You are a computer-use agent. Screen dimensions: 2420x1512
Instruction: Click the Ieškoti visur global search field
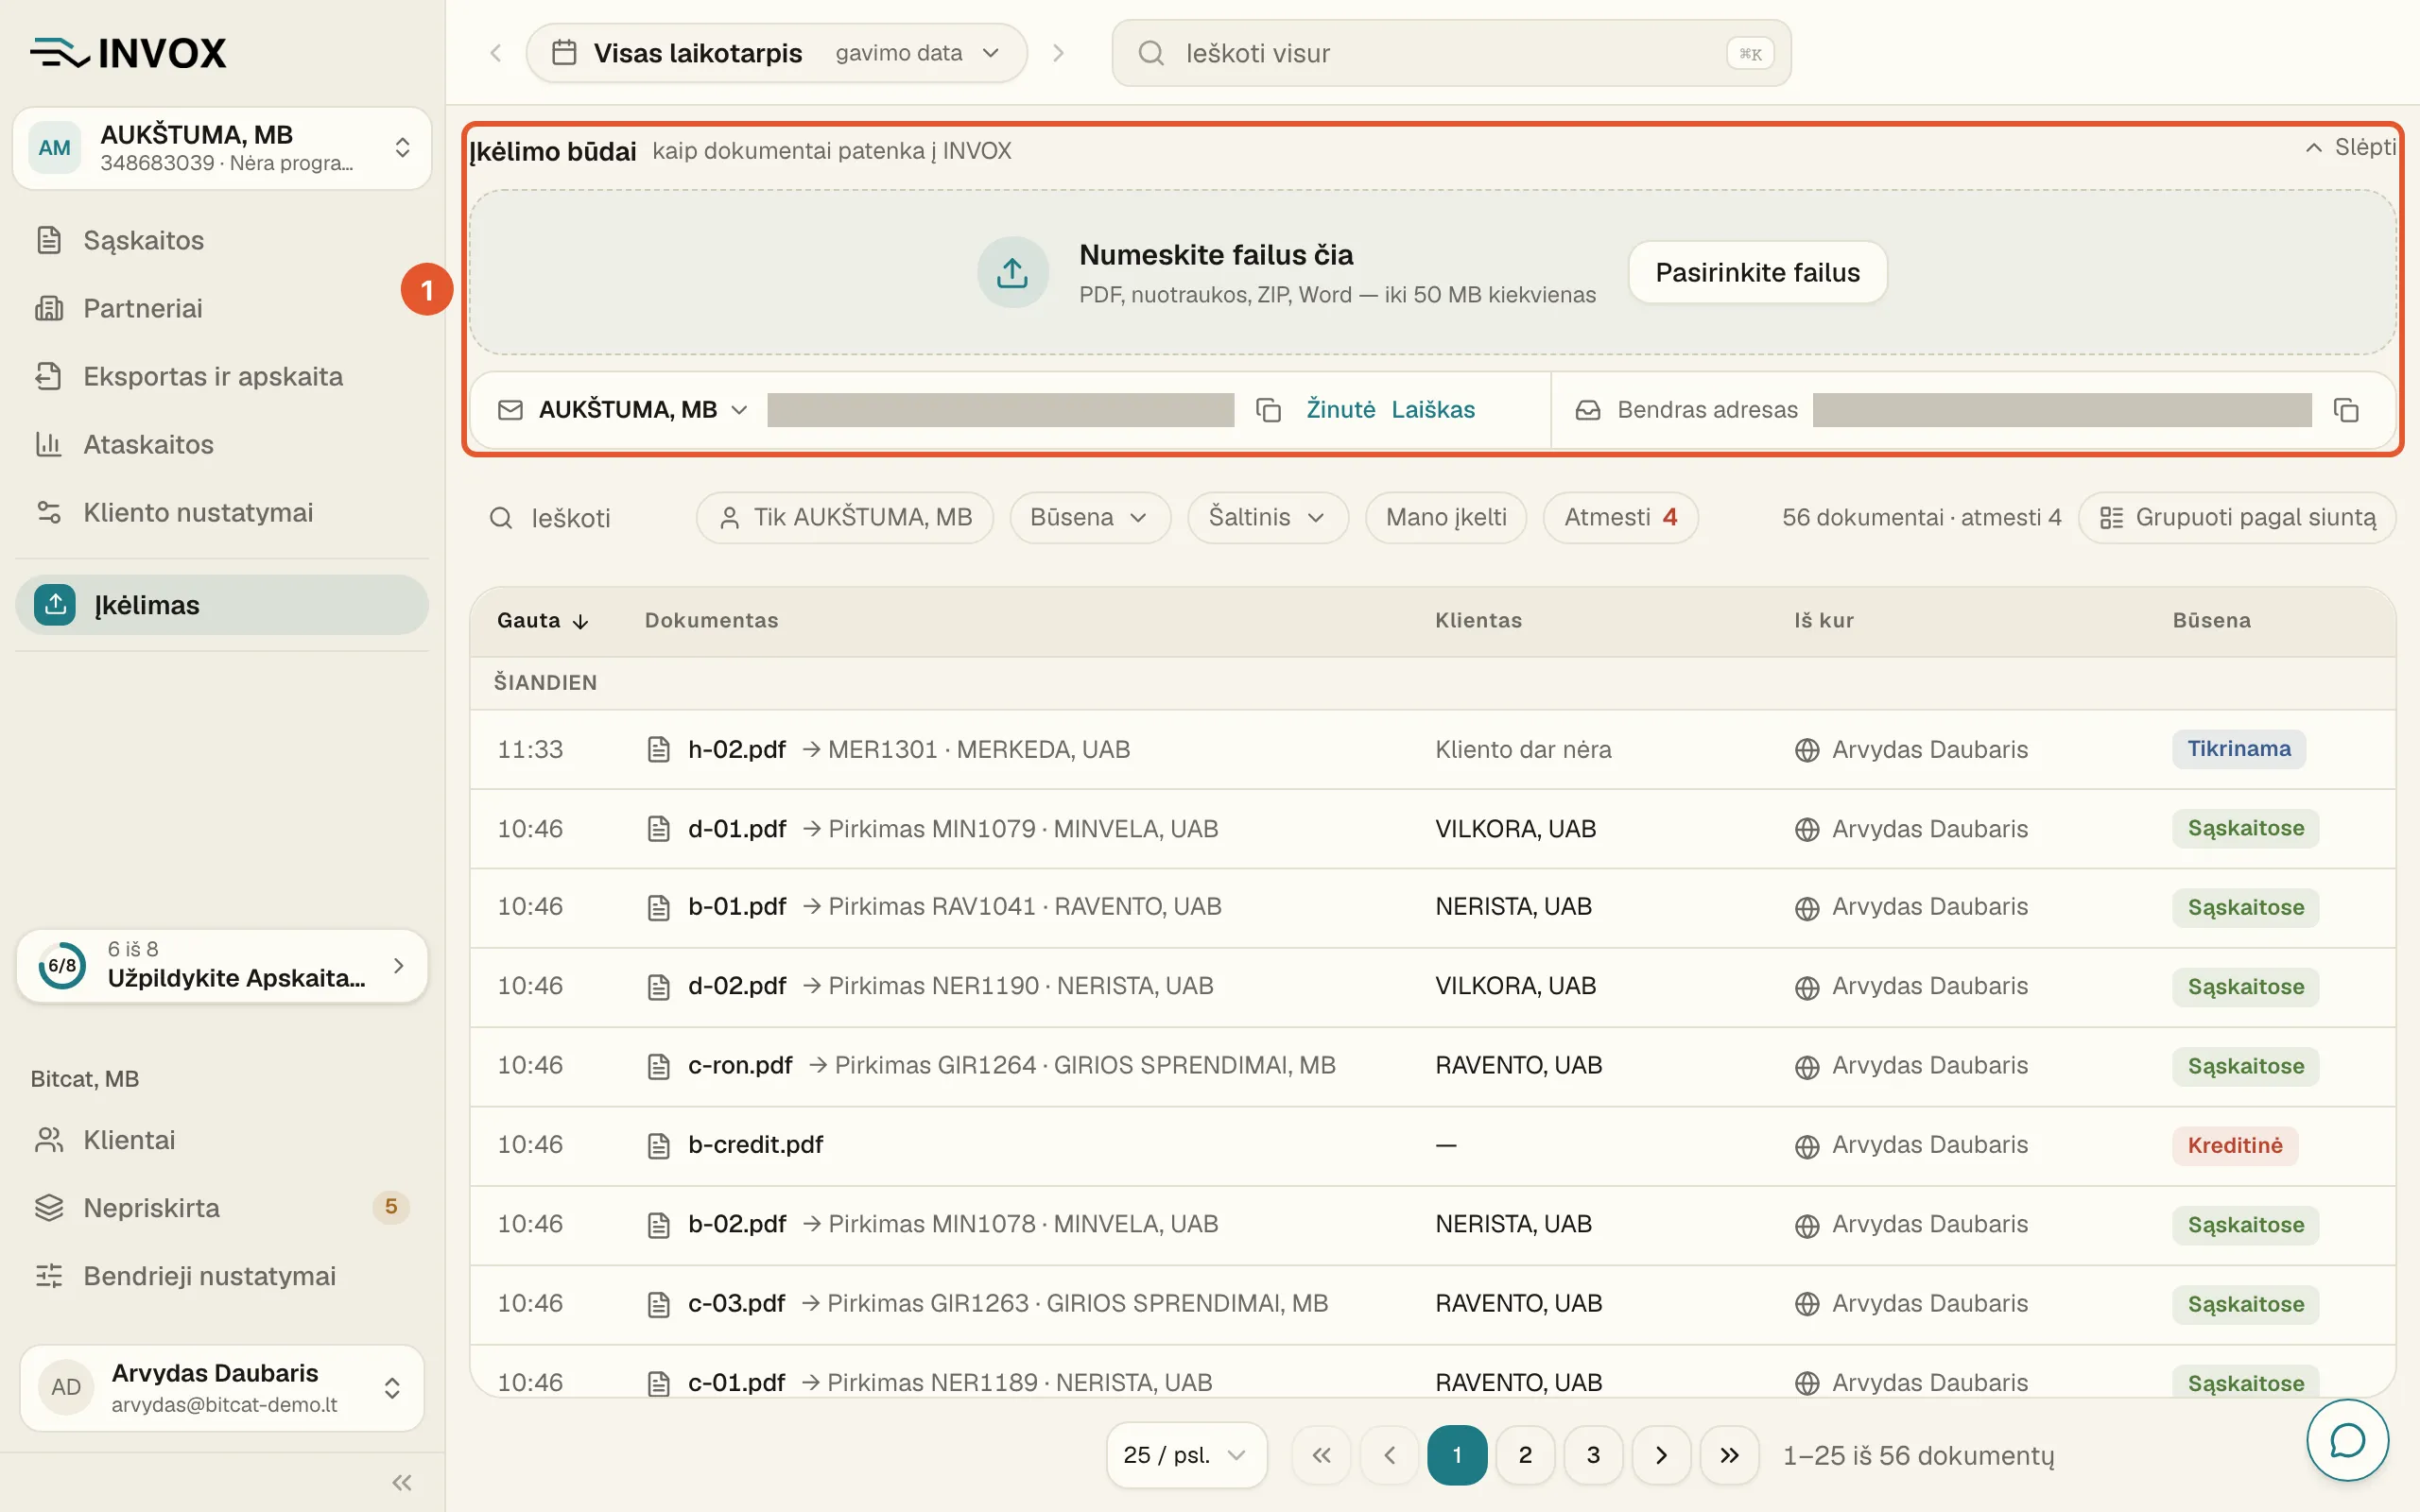point(1451,53)
